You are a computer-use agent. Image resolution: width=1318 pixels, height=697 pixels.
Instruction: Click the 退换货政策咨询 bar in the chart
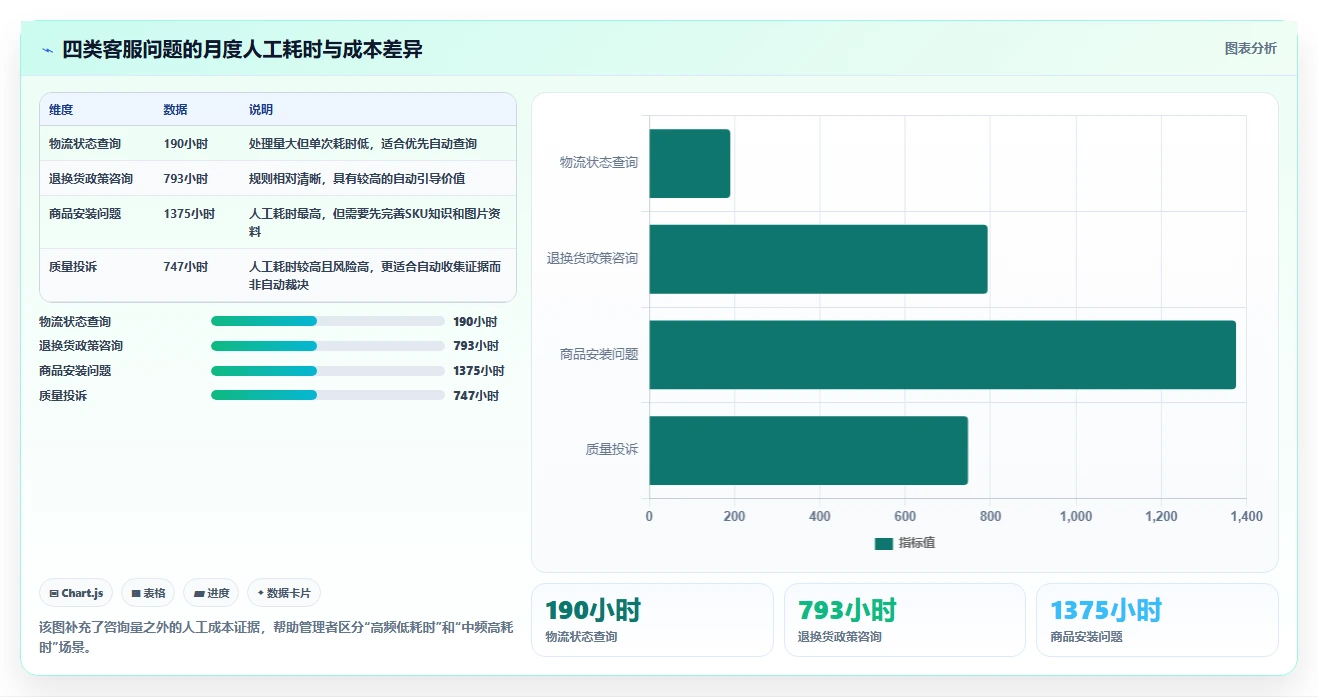818,259
